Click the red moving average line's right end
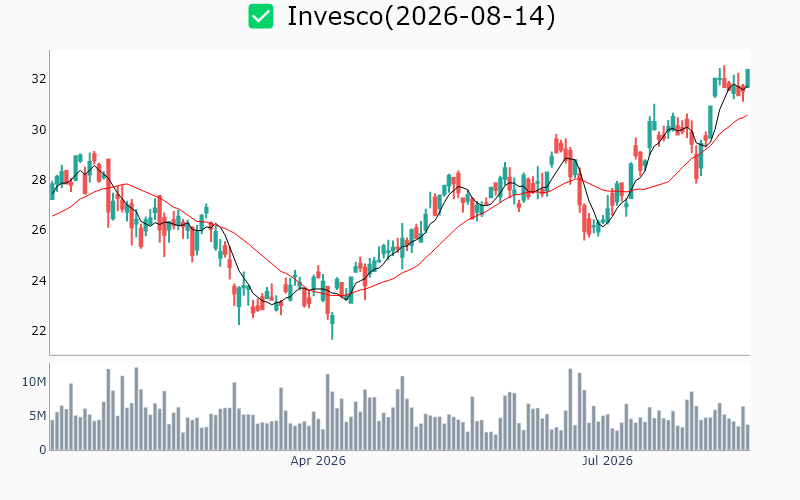 (747, 115)
